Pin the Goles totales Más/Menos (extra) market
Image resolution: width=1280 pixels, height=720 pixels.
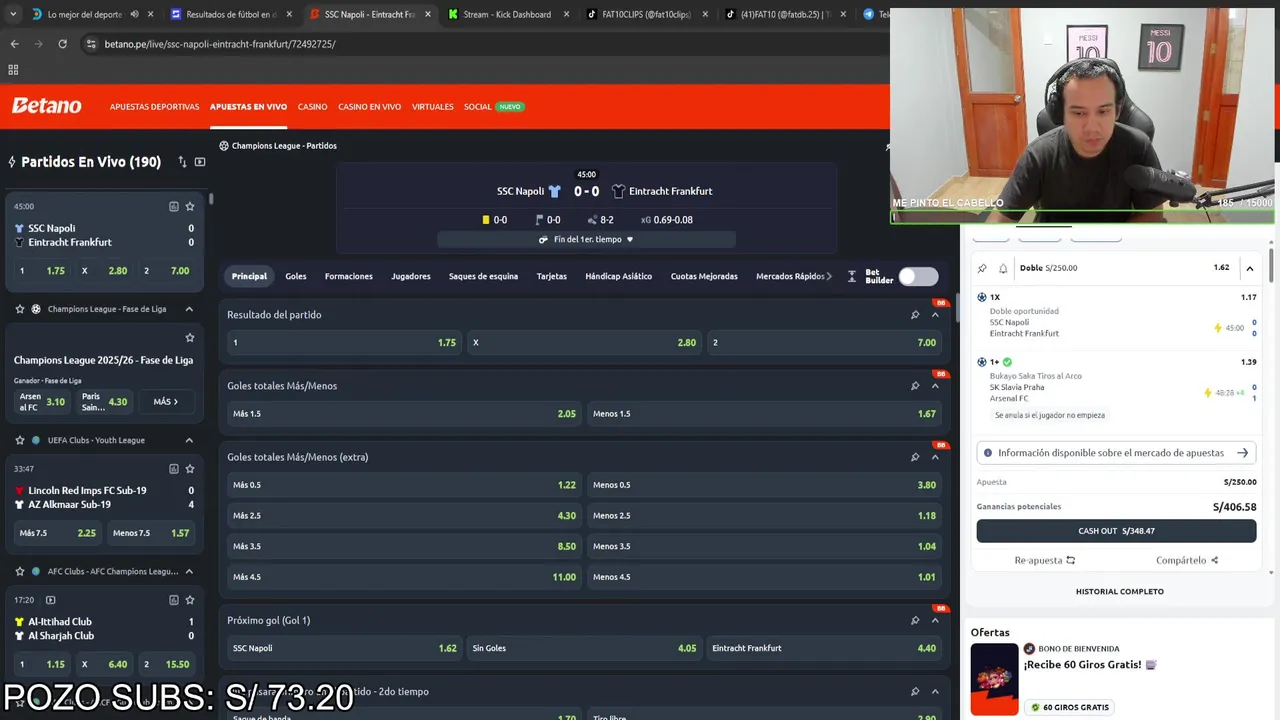click(915, 457)
